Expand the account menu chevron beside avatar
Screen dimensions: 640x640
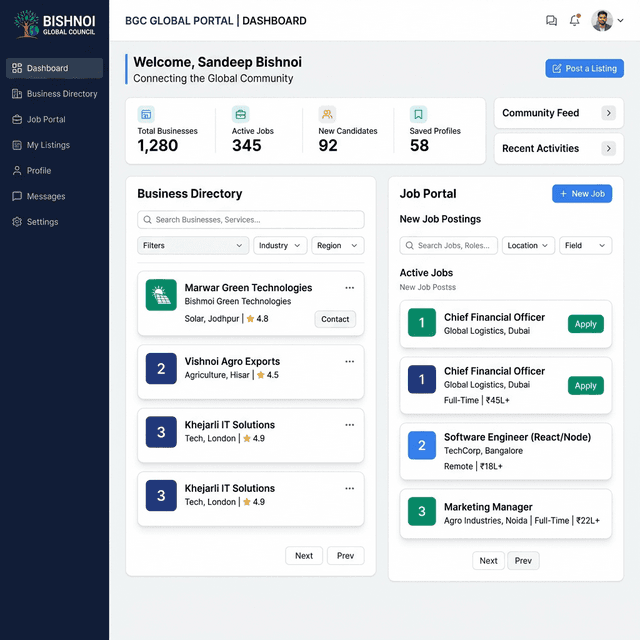(x=620, y=20)
